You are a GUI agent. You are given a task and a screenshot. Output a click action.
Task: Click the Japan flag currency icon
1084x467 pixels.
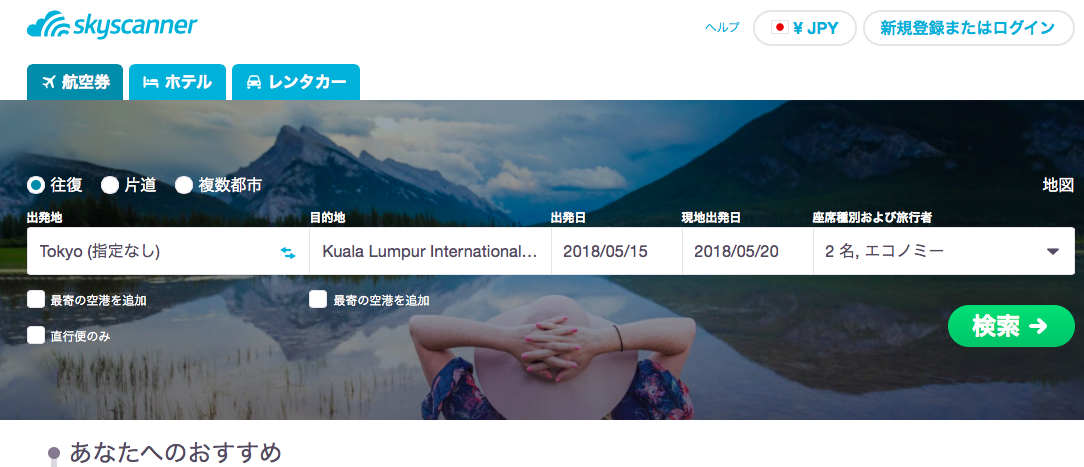coord(780,28)
